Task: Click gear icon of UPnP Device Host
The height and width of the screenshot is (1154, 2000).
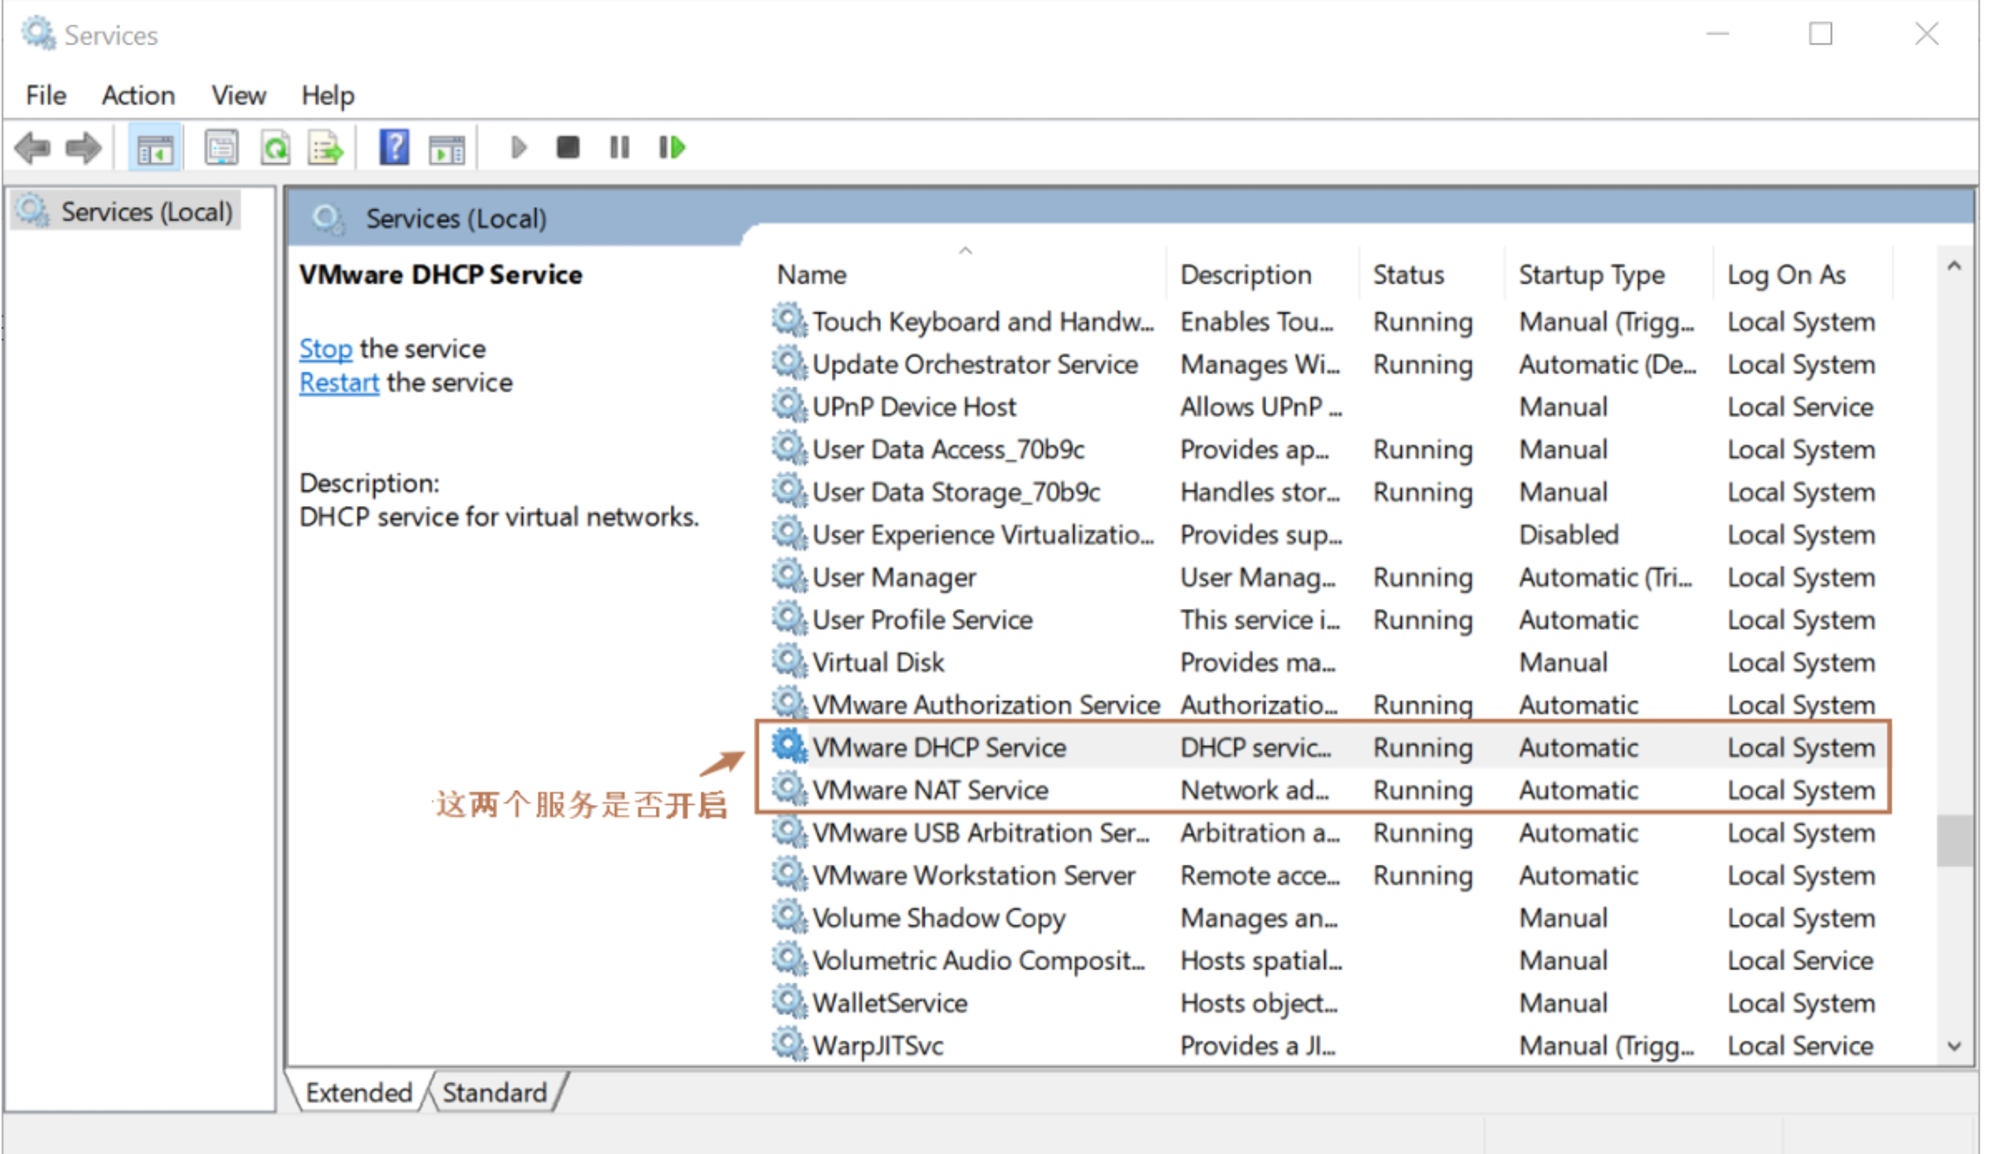Action: point(789,405)
